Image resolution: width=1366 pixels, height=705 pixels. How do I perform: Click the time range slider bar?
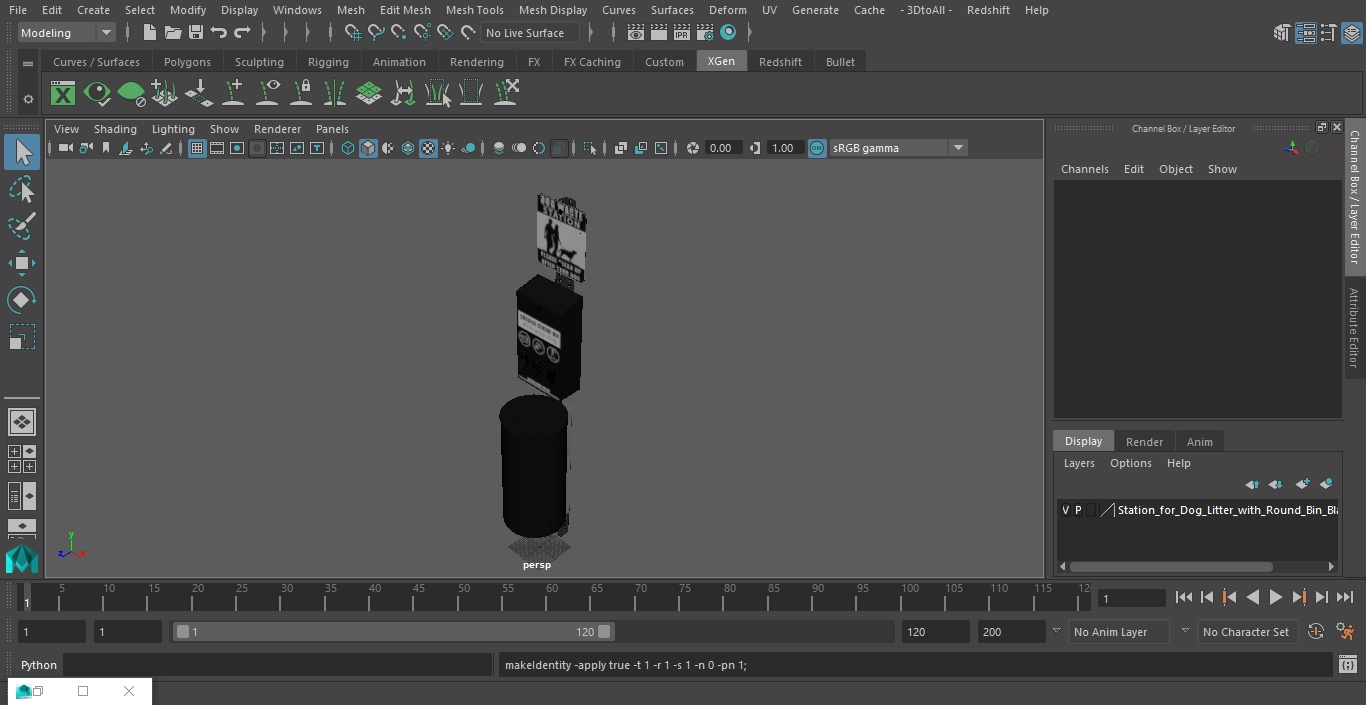[394, 632]
